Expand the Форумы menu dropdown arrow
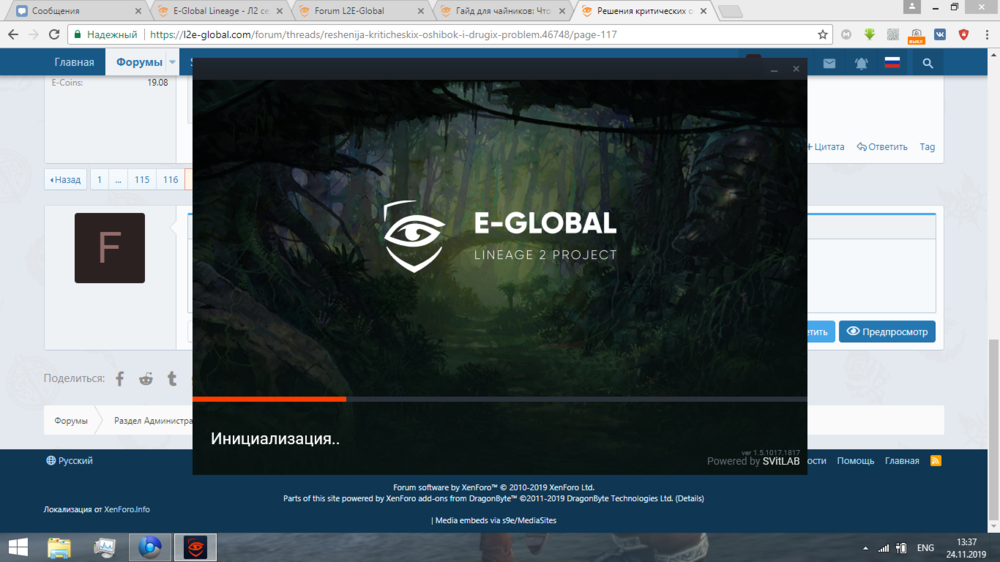Screen dimensions: 1000x562 coord(172,62)
